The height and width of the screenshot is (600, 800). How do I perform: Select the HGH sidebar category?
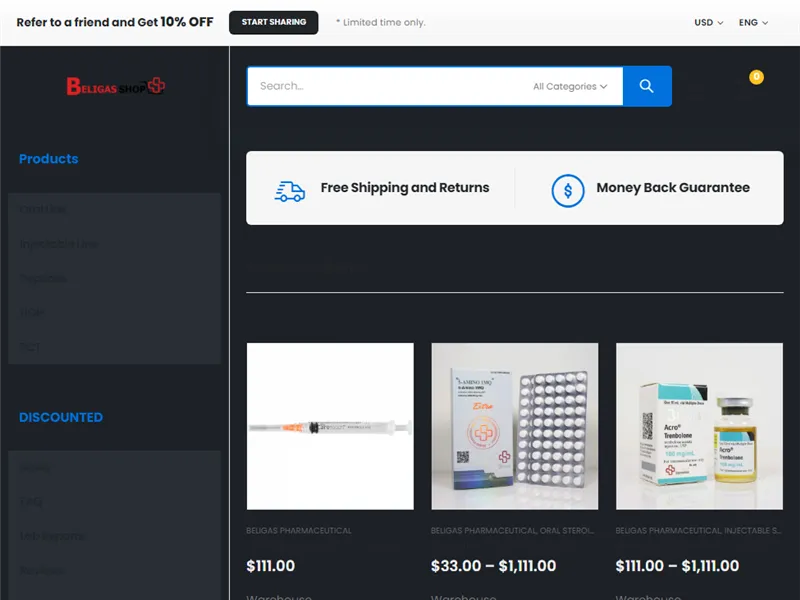click(x=32, y=312)
